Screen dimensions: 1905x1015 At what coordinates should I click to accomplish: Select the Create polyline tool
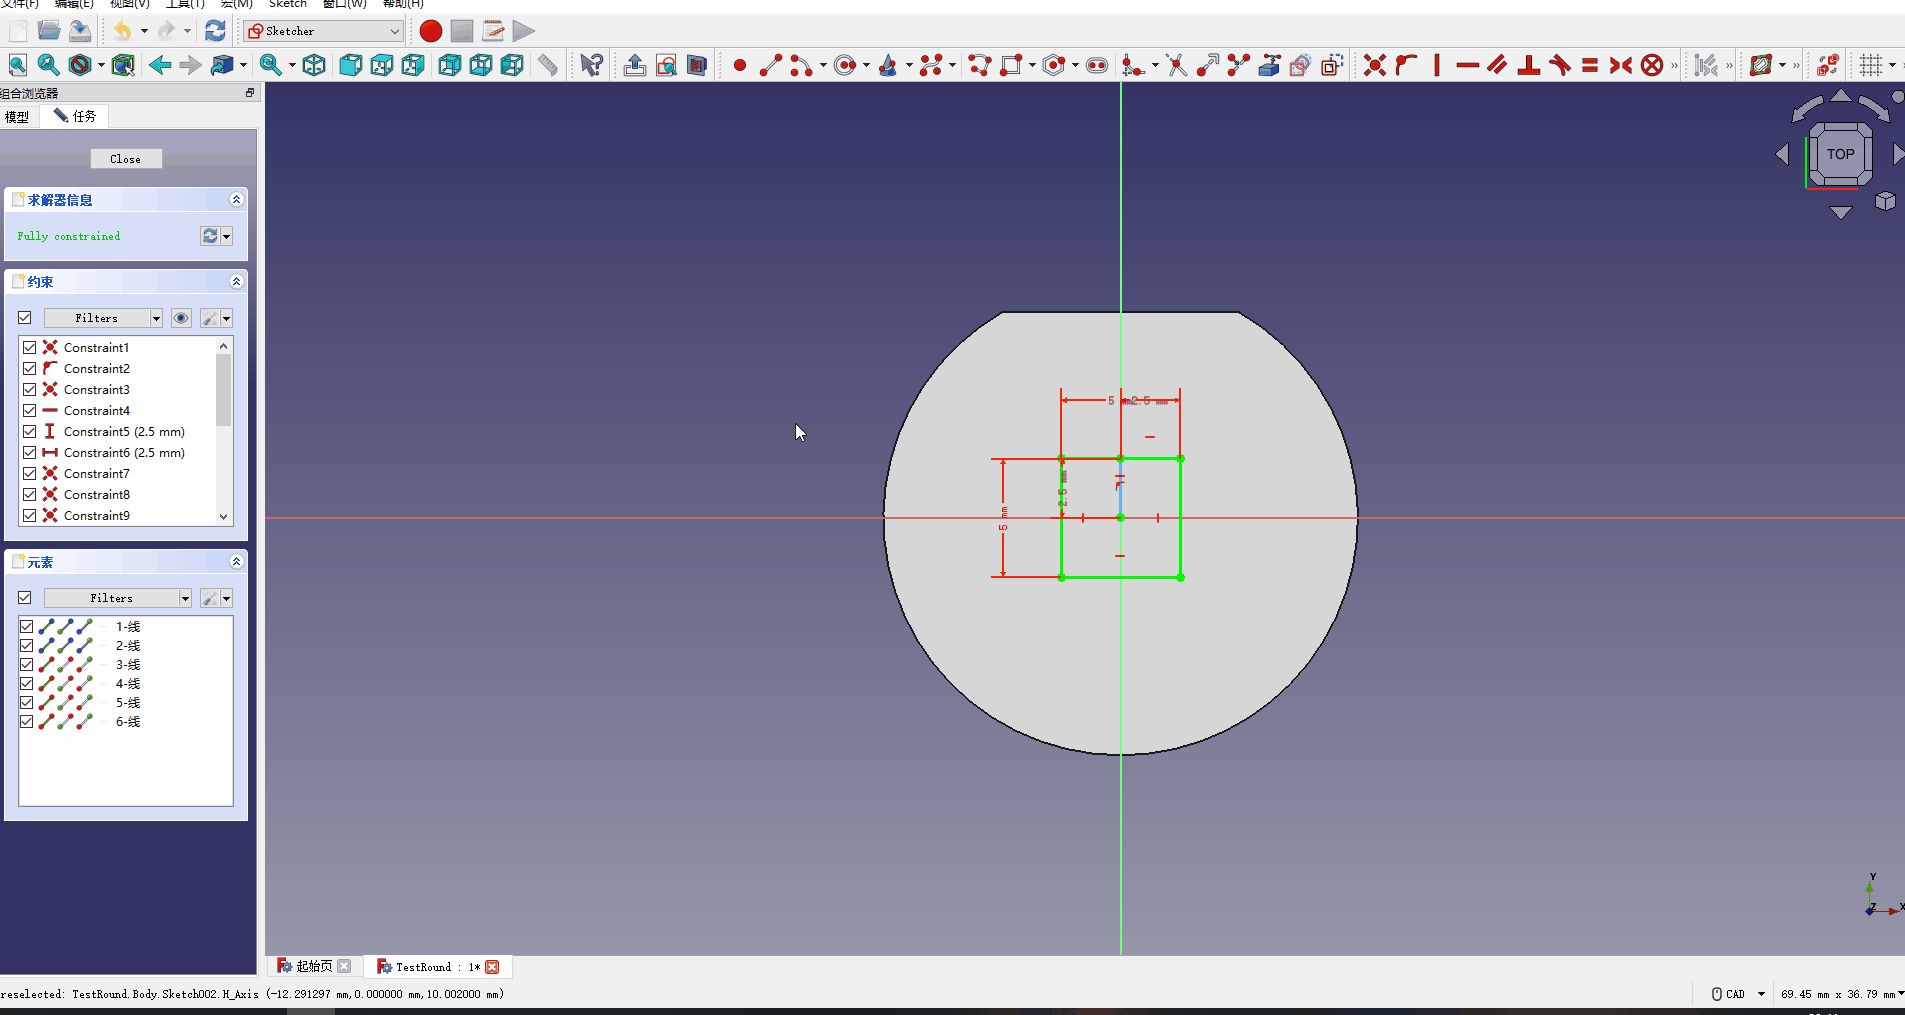(980, 66)
